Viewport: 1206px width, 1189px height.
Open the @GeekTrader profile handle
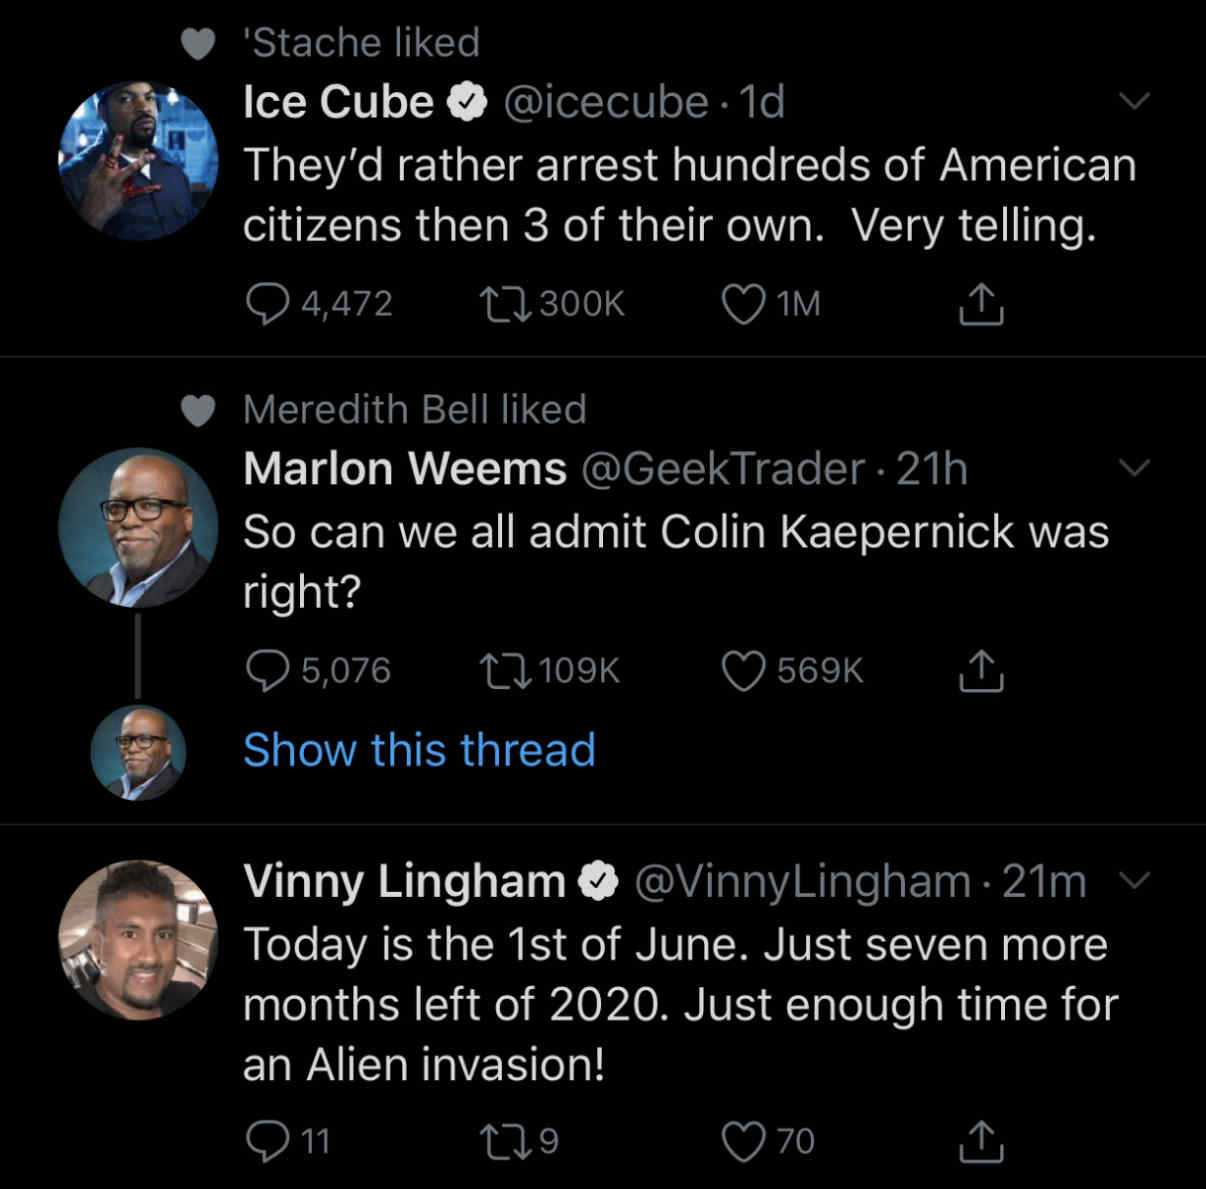coord(723,469)
